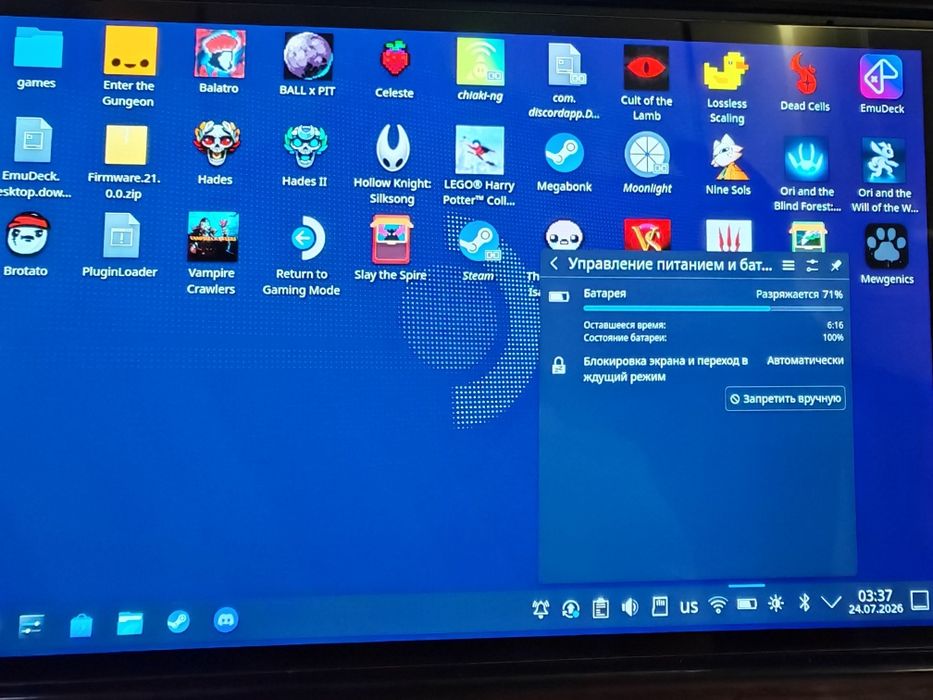Open the file manager folder in taskbar

130,624
